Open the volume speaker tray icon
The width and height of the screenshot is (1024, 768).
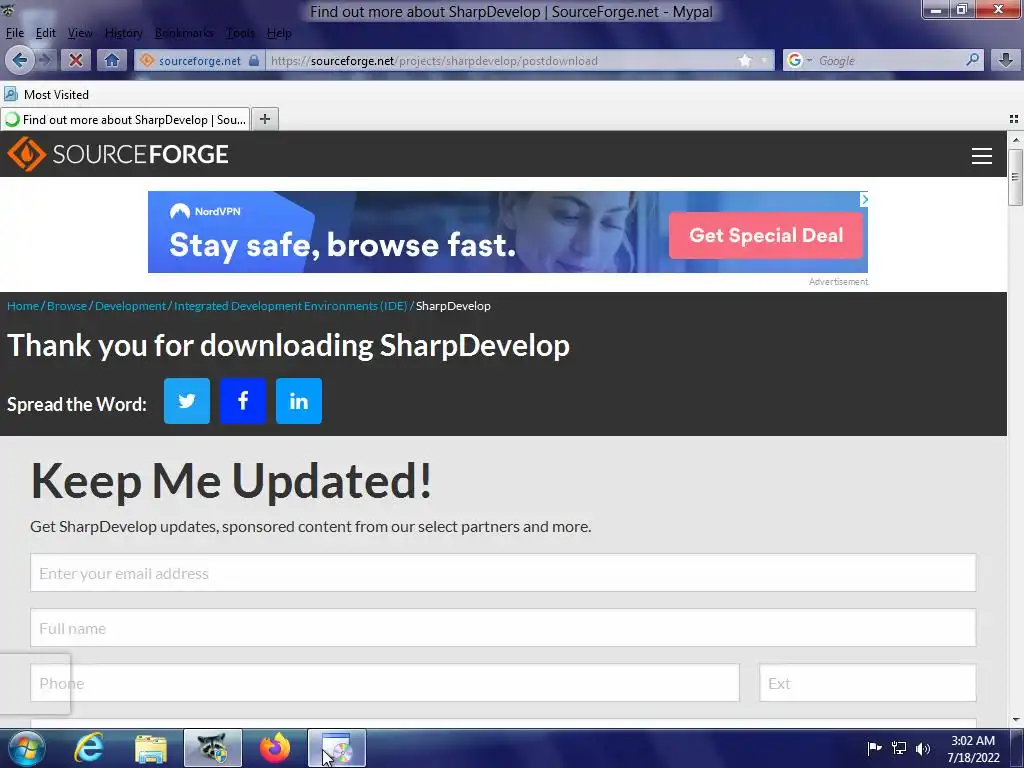(x=923, y=749)
